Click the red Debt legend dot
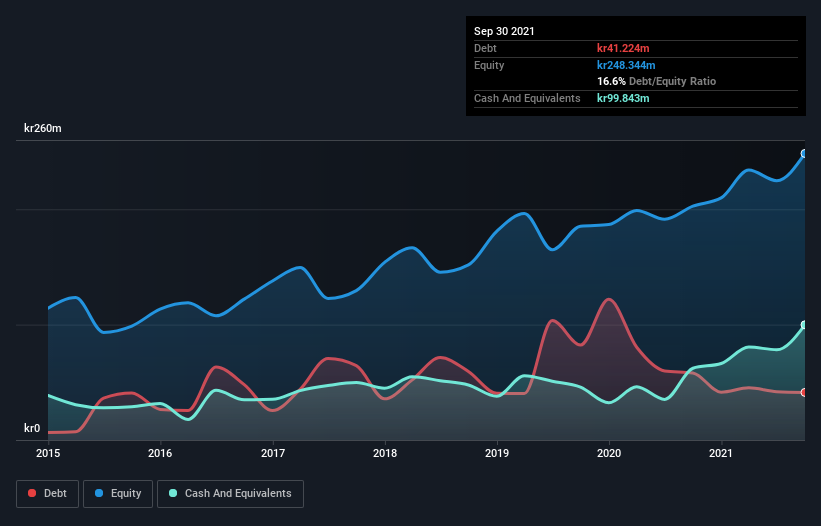The width and height of the screenshot is (821, 526). [x=32, y=493]
